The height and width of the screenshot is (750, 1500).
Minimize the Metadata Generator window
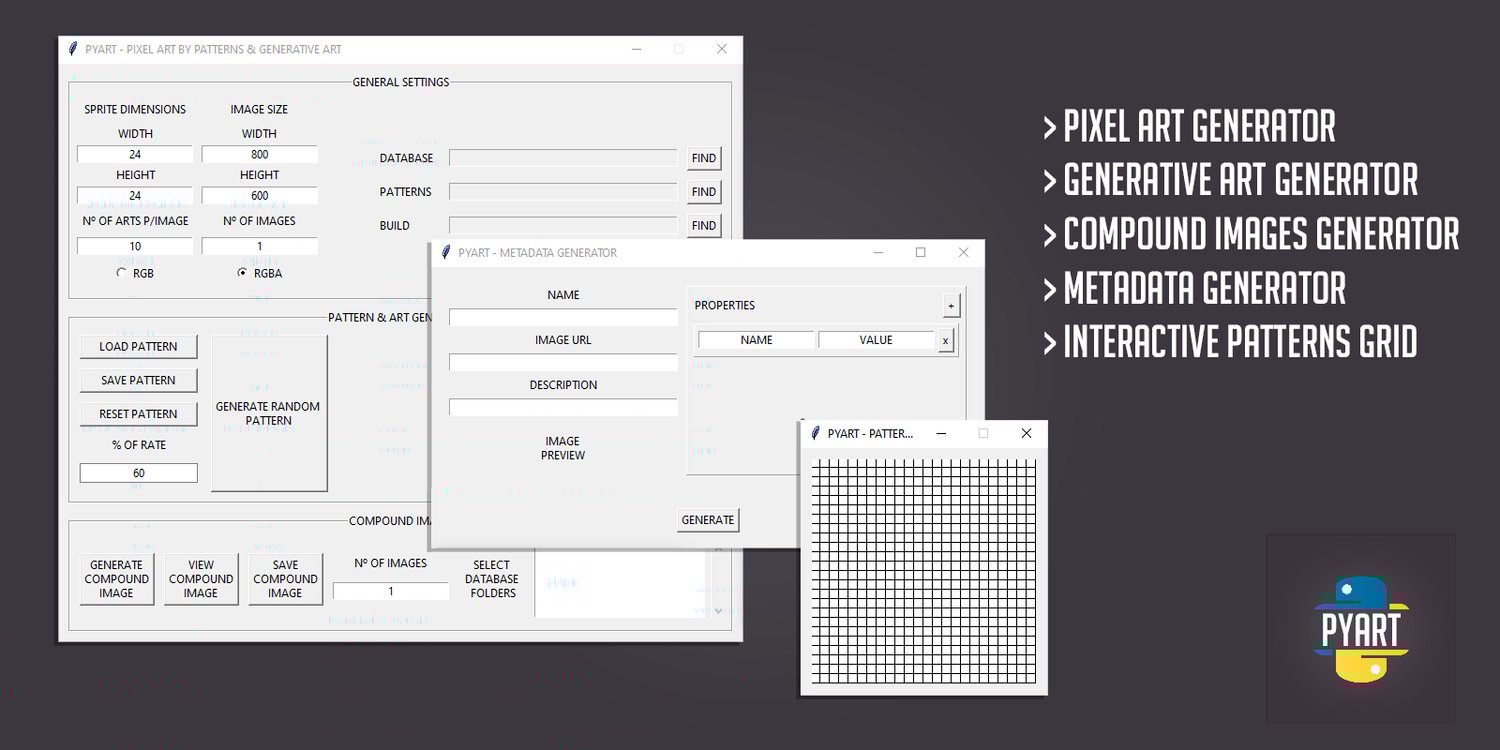878,252
